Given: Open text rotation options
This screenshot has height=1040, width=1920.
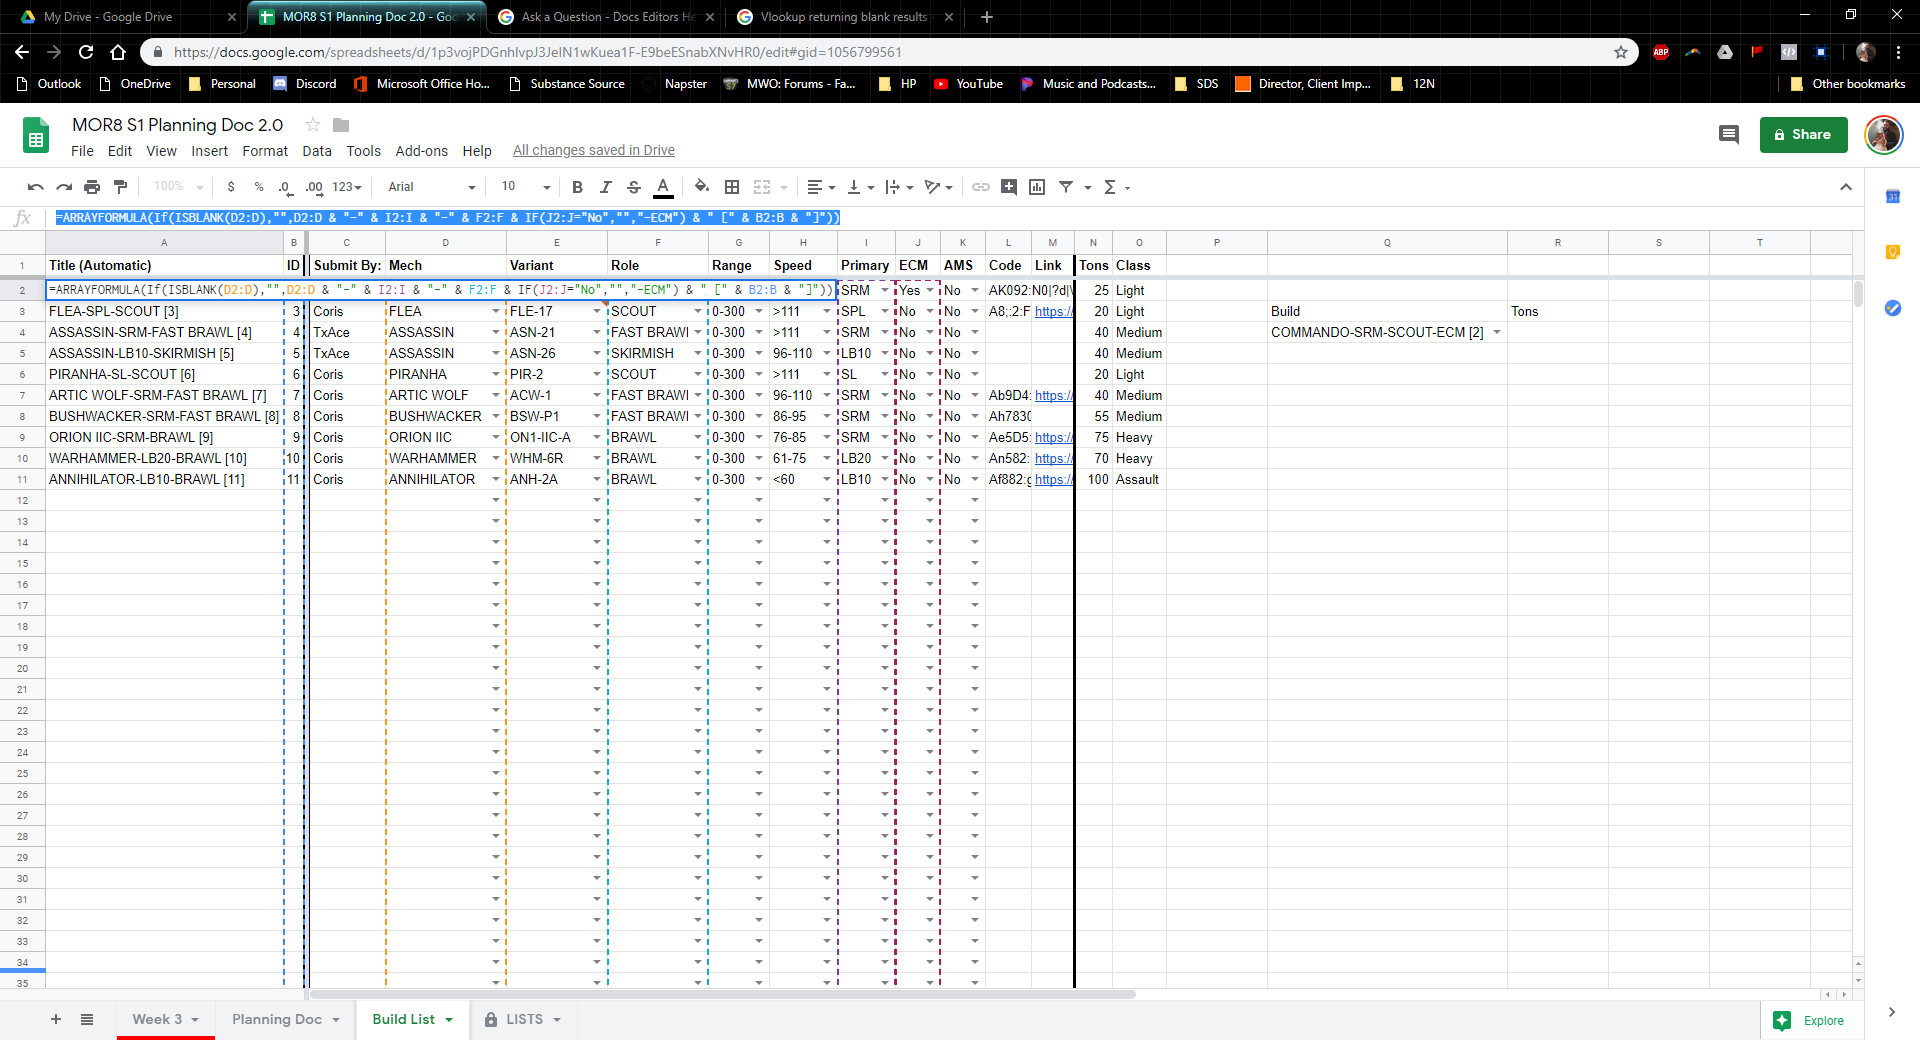Looking at the screenshot, I should point(938,187).
